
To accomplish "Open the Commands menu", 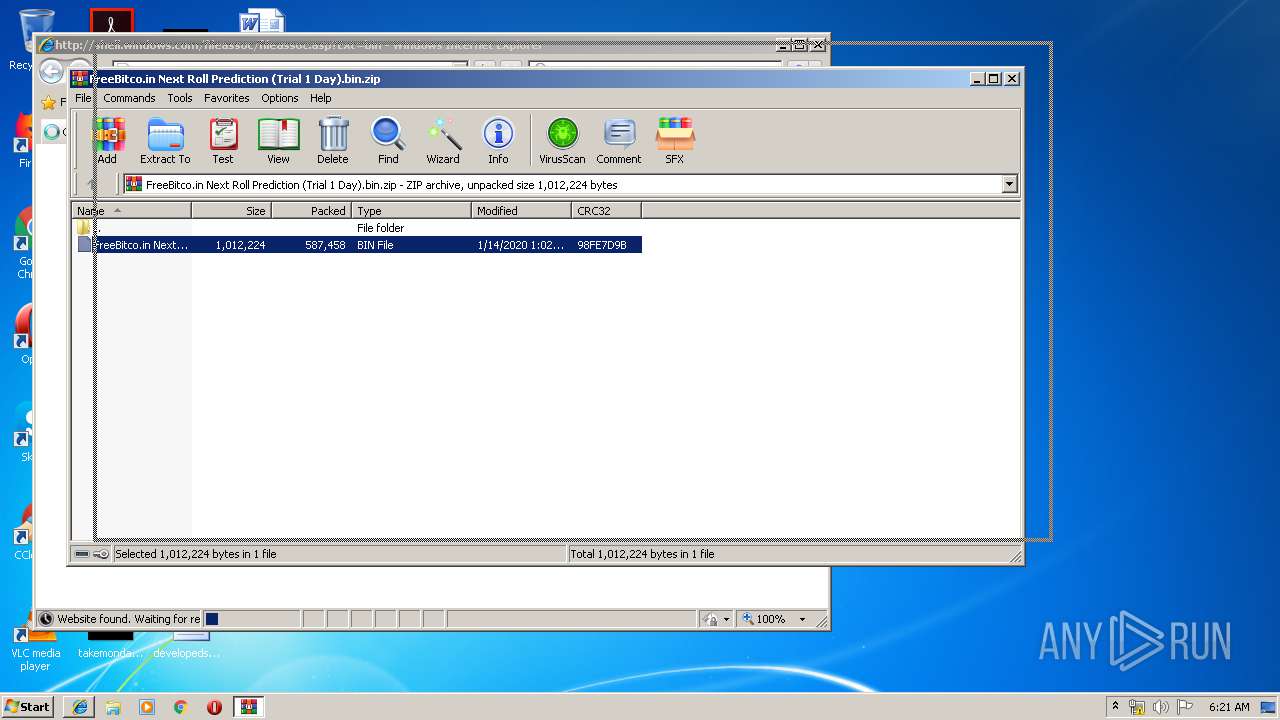I will (129, 98).
